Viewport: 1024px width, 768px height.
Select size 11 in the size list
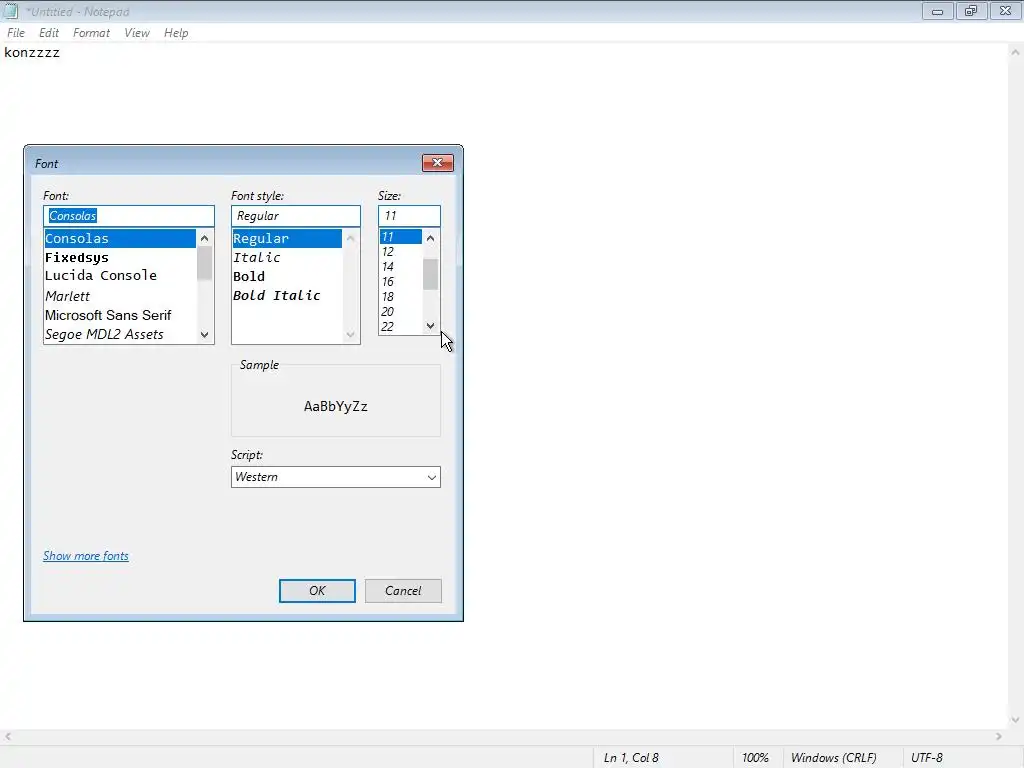pyautogui.click(x=400, y=236)
